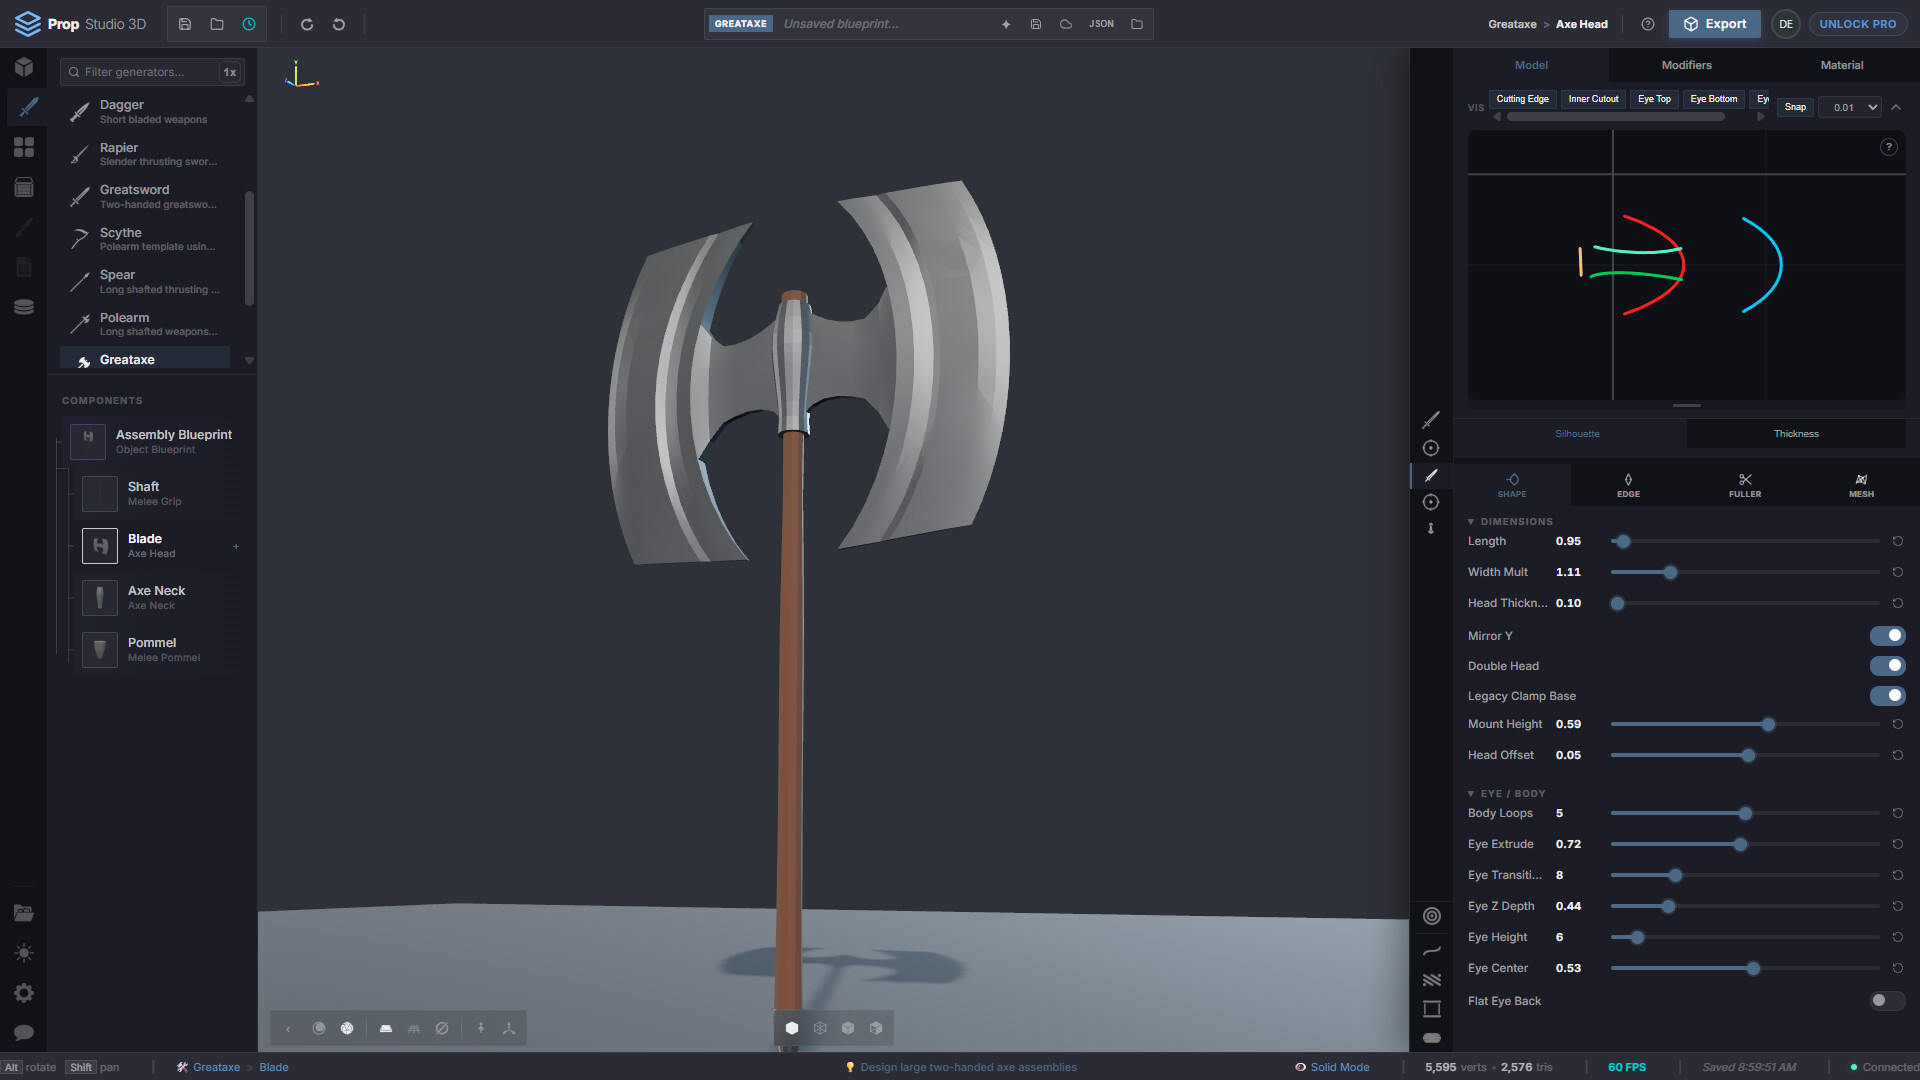The height and width of the screenshot is (1080, 1920).
Task: Click the Export button
Action: point(1715,24)
